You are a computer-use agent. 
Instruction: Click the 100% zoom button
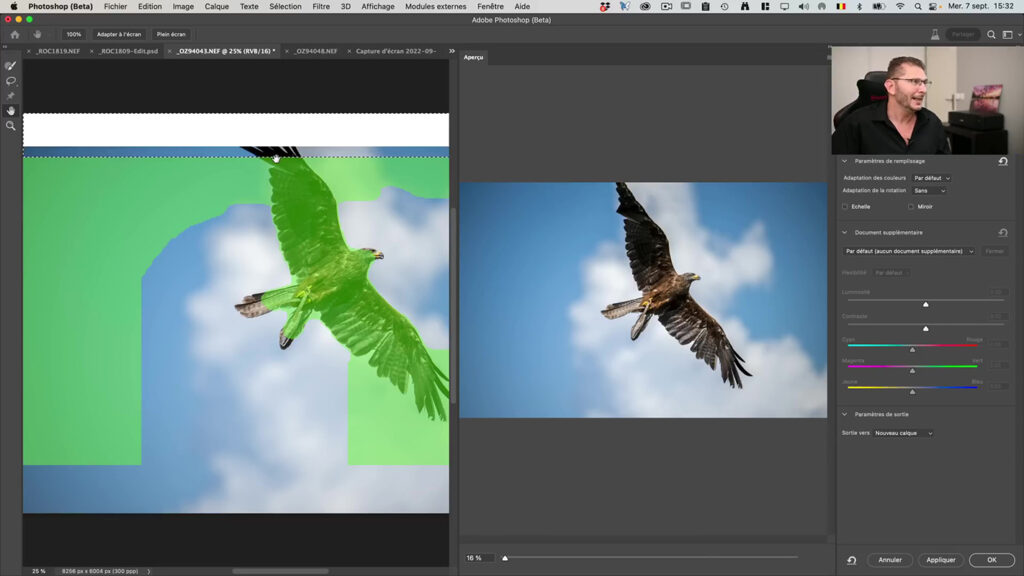coord(74,35)
